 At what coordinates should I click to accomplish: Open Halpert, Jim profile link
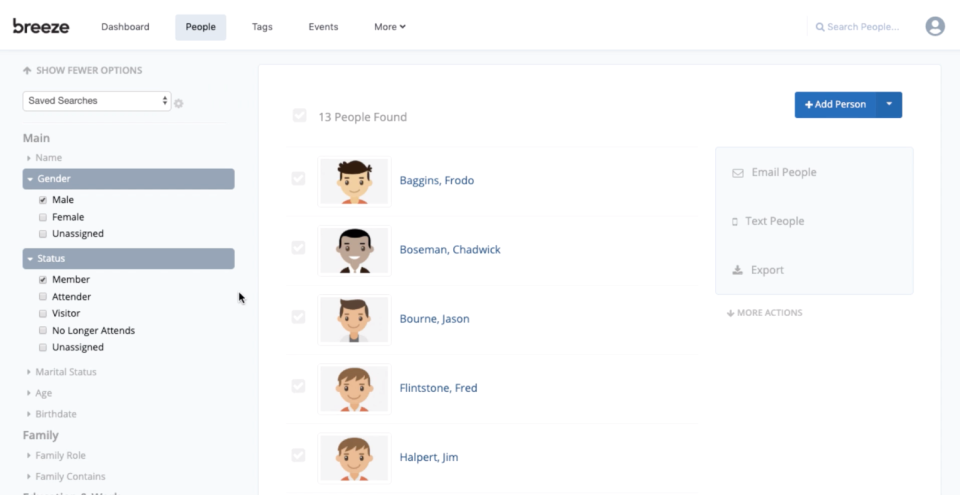(x=429, y=458)
